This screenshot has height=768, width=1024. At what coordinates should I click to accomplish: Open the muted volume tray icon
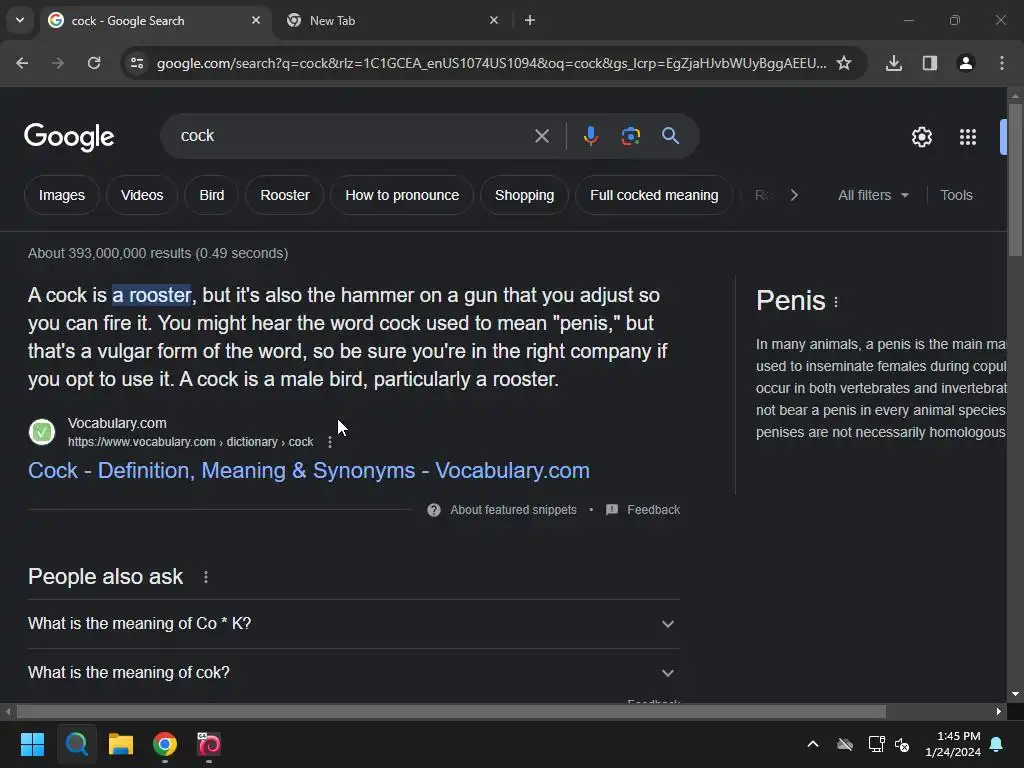(903, 744)
